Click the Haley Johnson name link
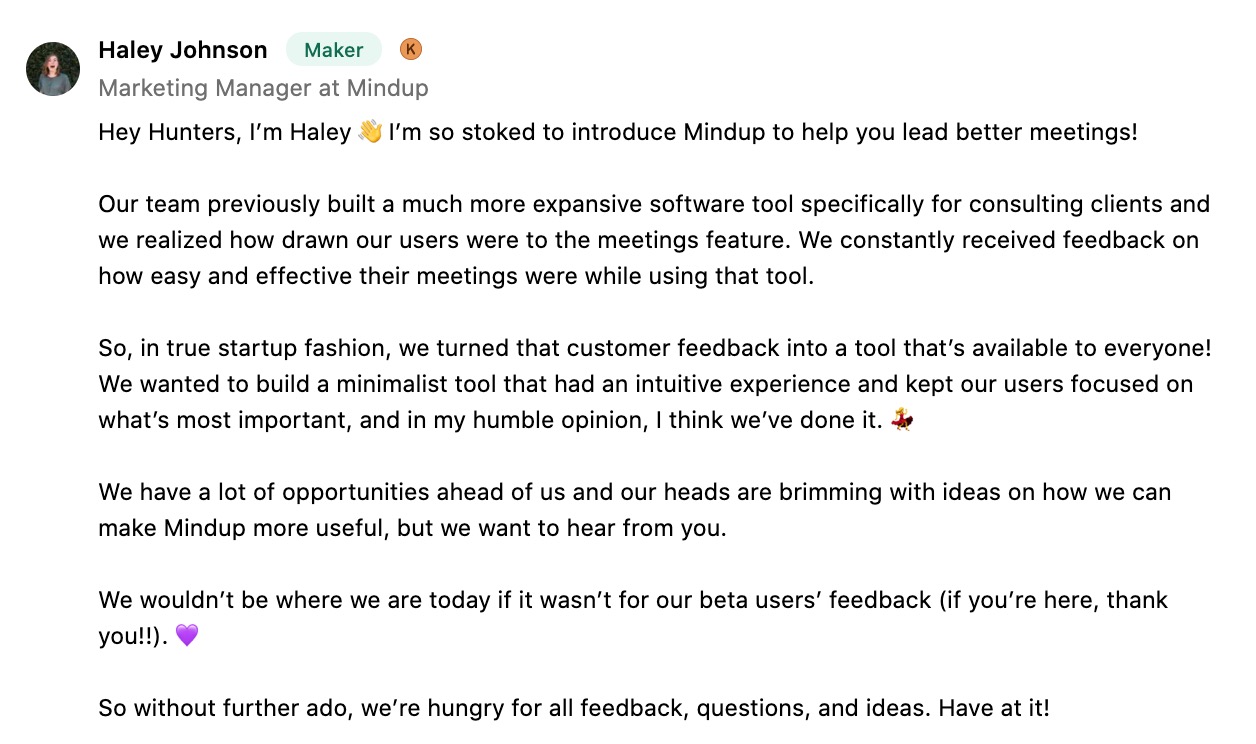This screenshot has width=1256, height=744. pyautogui.click(x=183, y=50)
